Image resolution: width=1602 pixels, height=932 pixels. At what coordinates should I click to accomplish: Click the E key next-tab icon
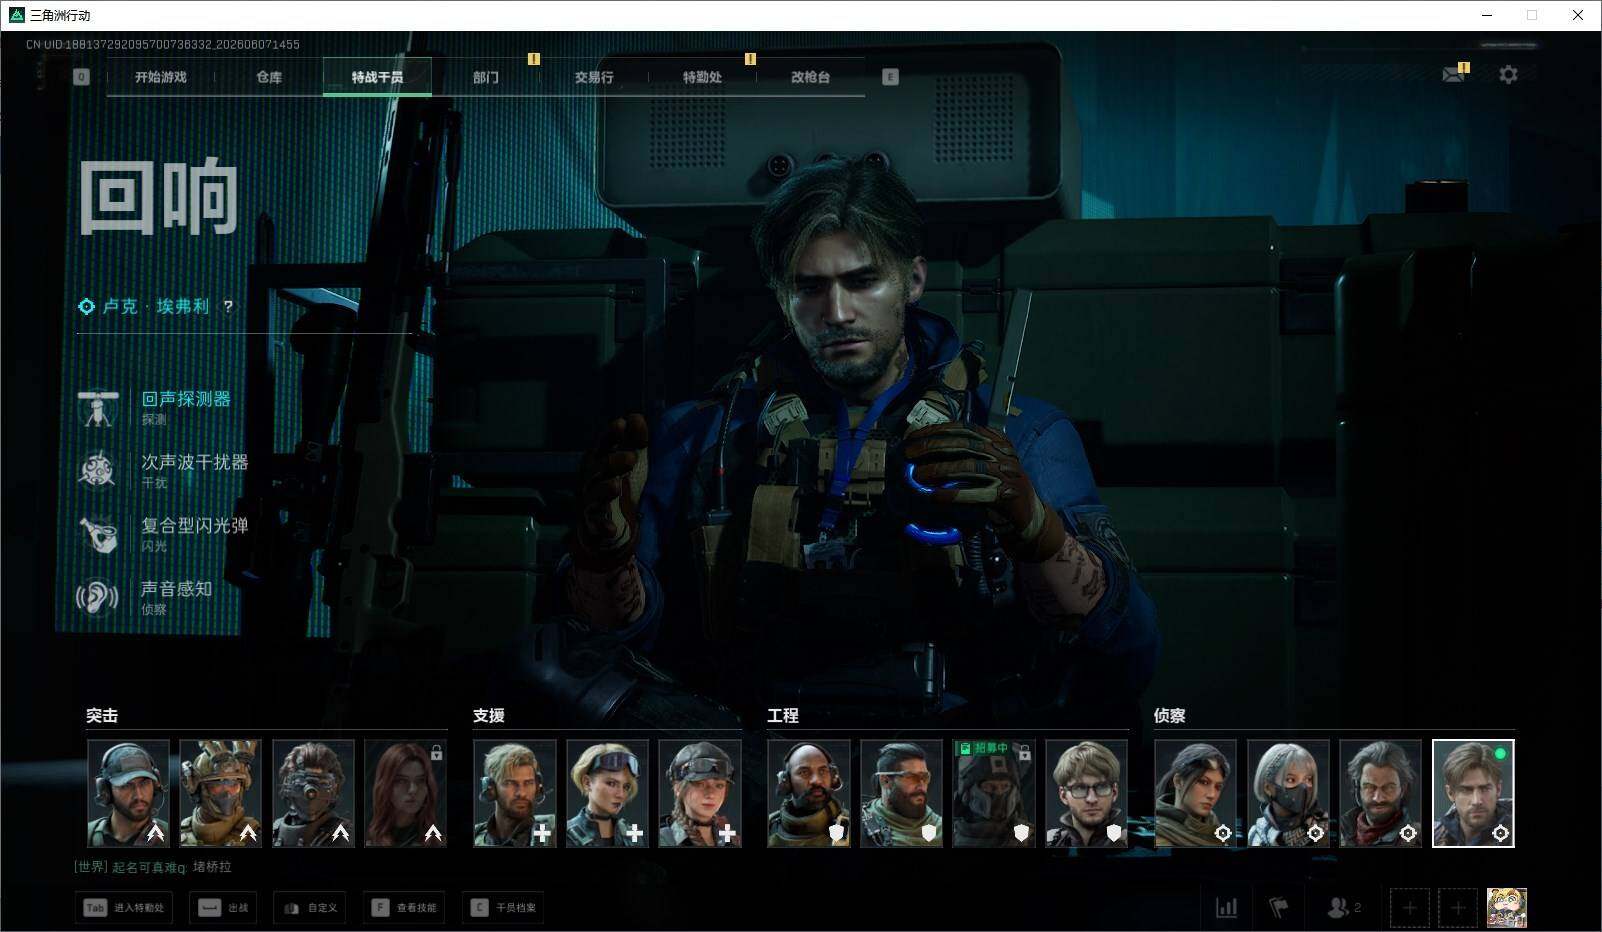click(x=890, y=77)
